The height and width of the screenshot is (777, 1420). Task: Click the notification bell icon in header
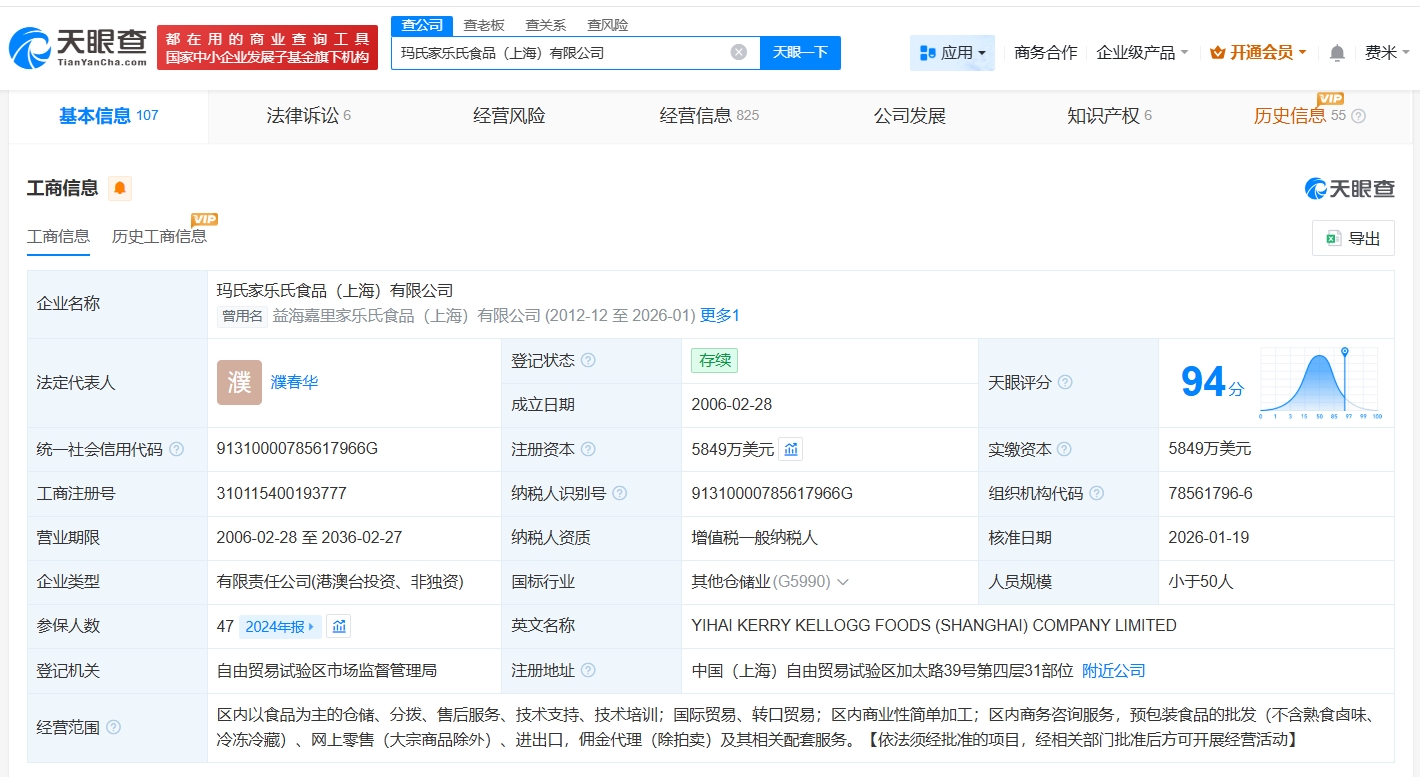(1337, 53)
